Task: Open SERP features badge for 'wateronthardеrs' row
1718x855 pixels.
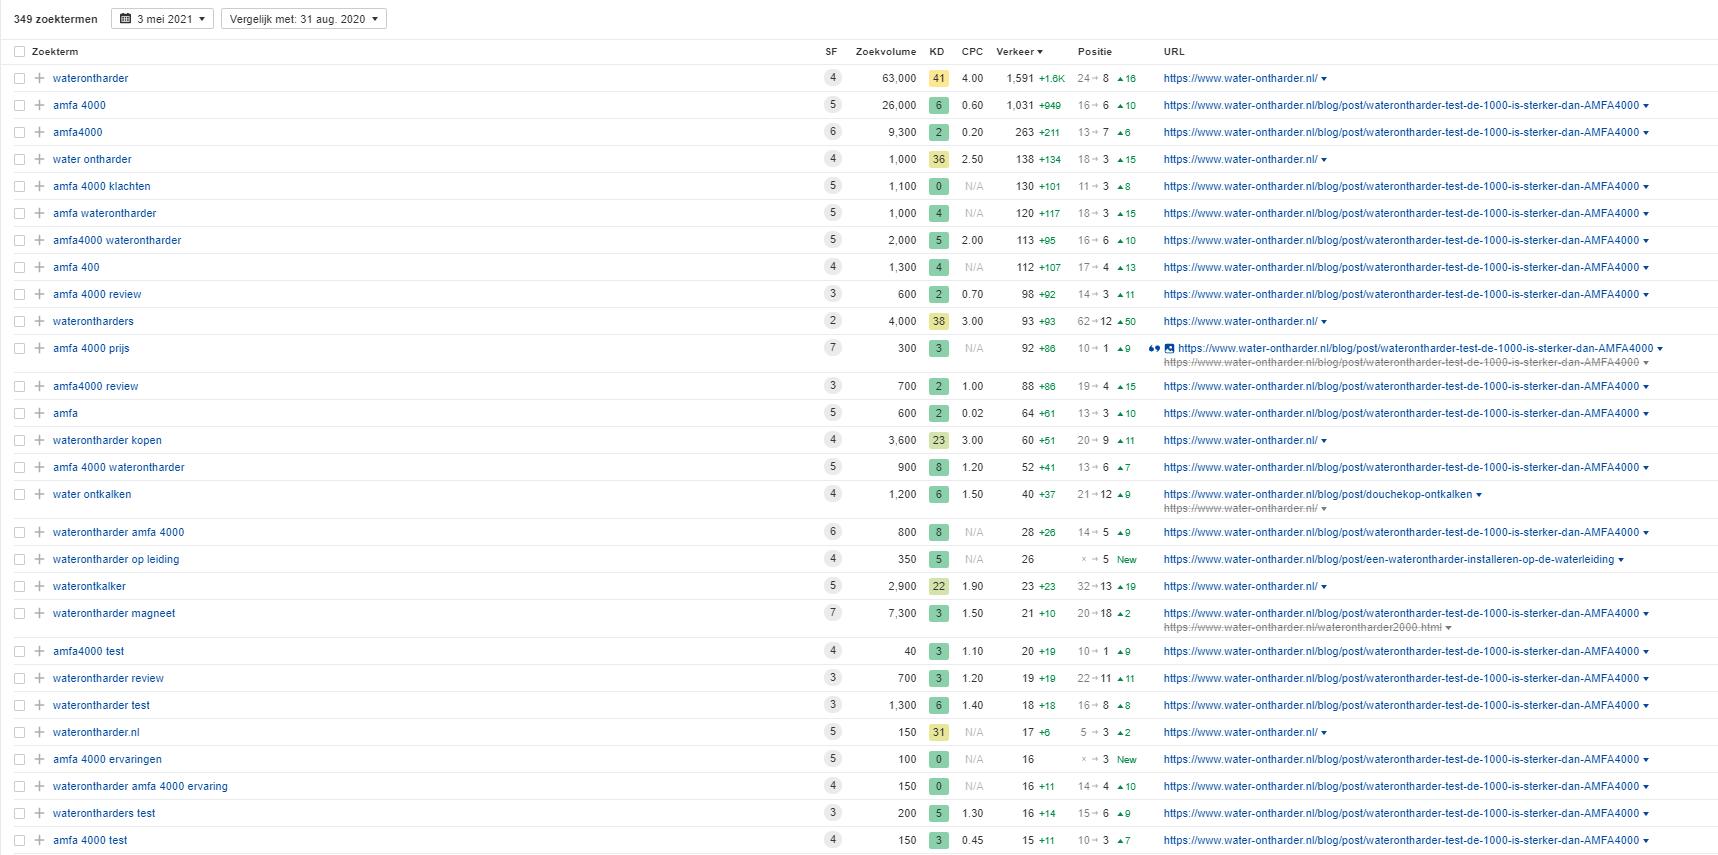Action: pyautogui.click(x=832, y=320)
